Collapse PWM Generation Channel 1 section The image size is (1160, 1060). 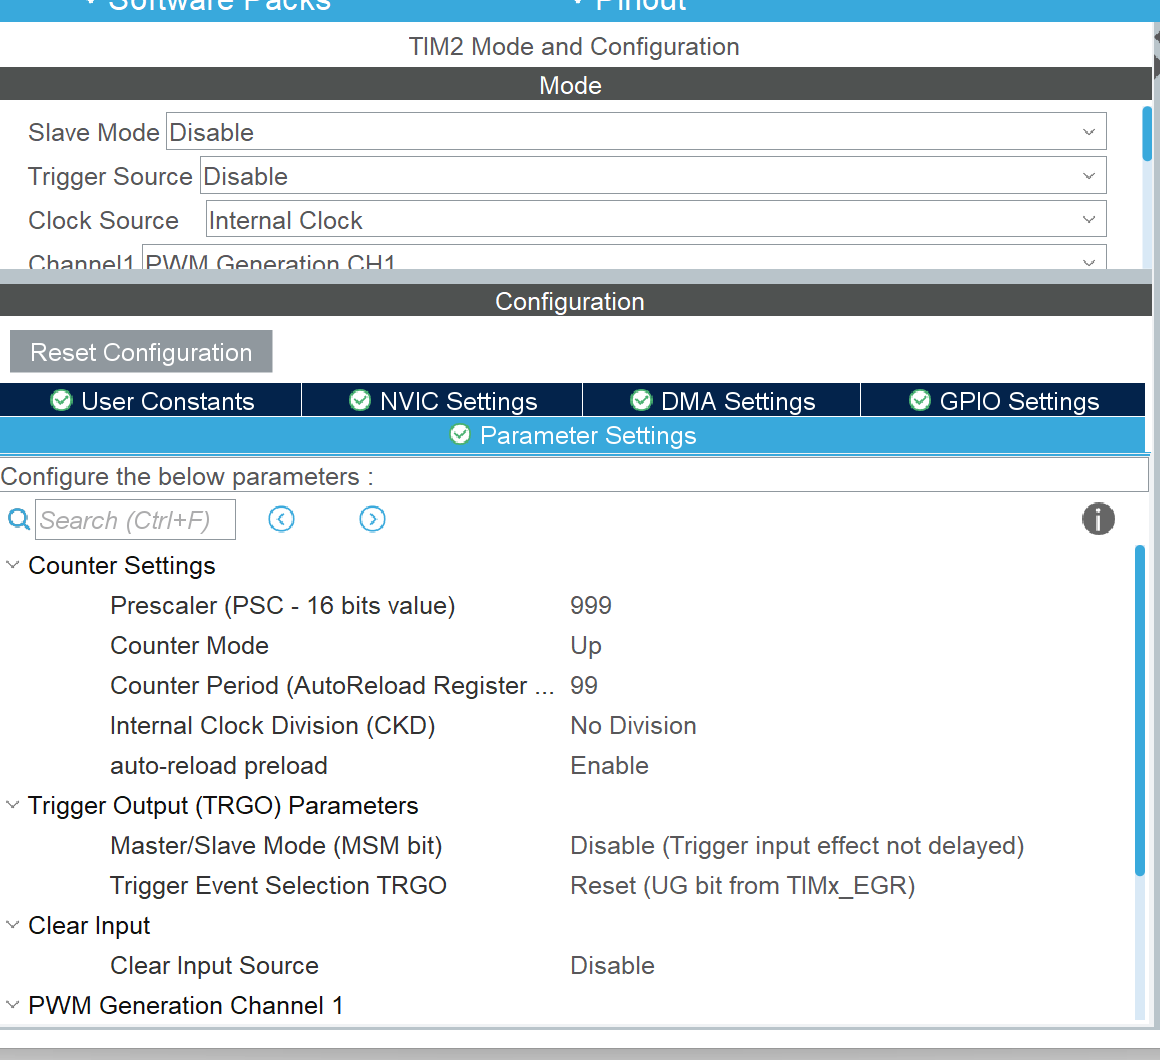point(13,1005)
